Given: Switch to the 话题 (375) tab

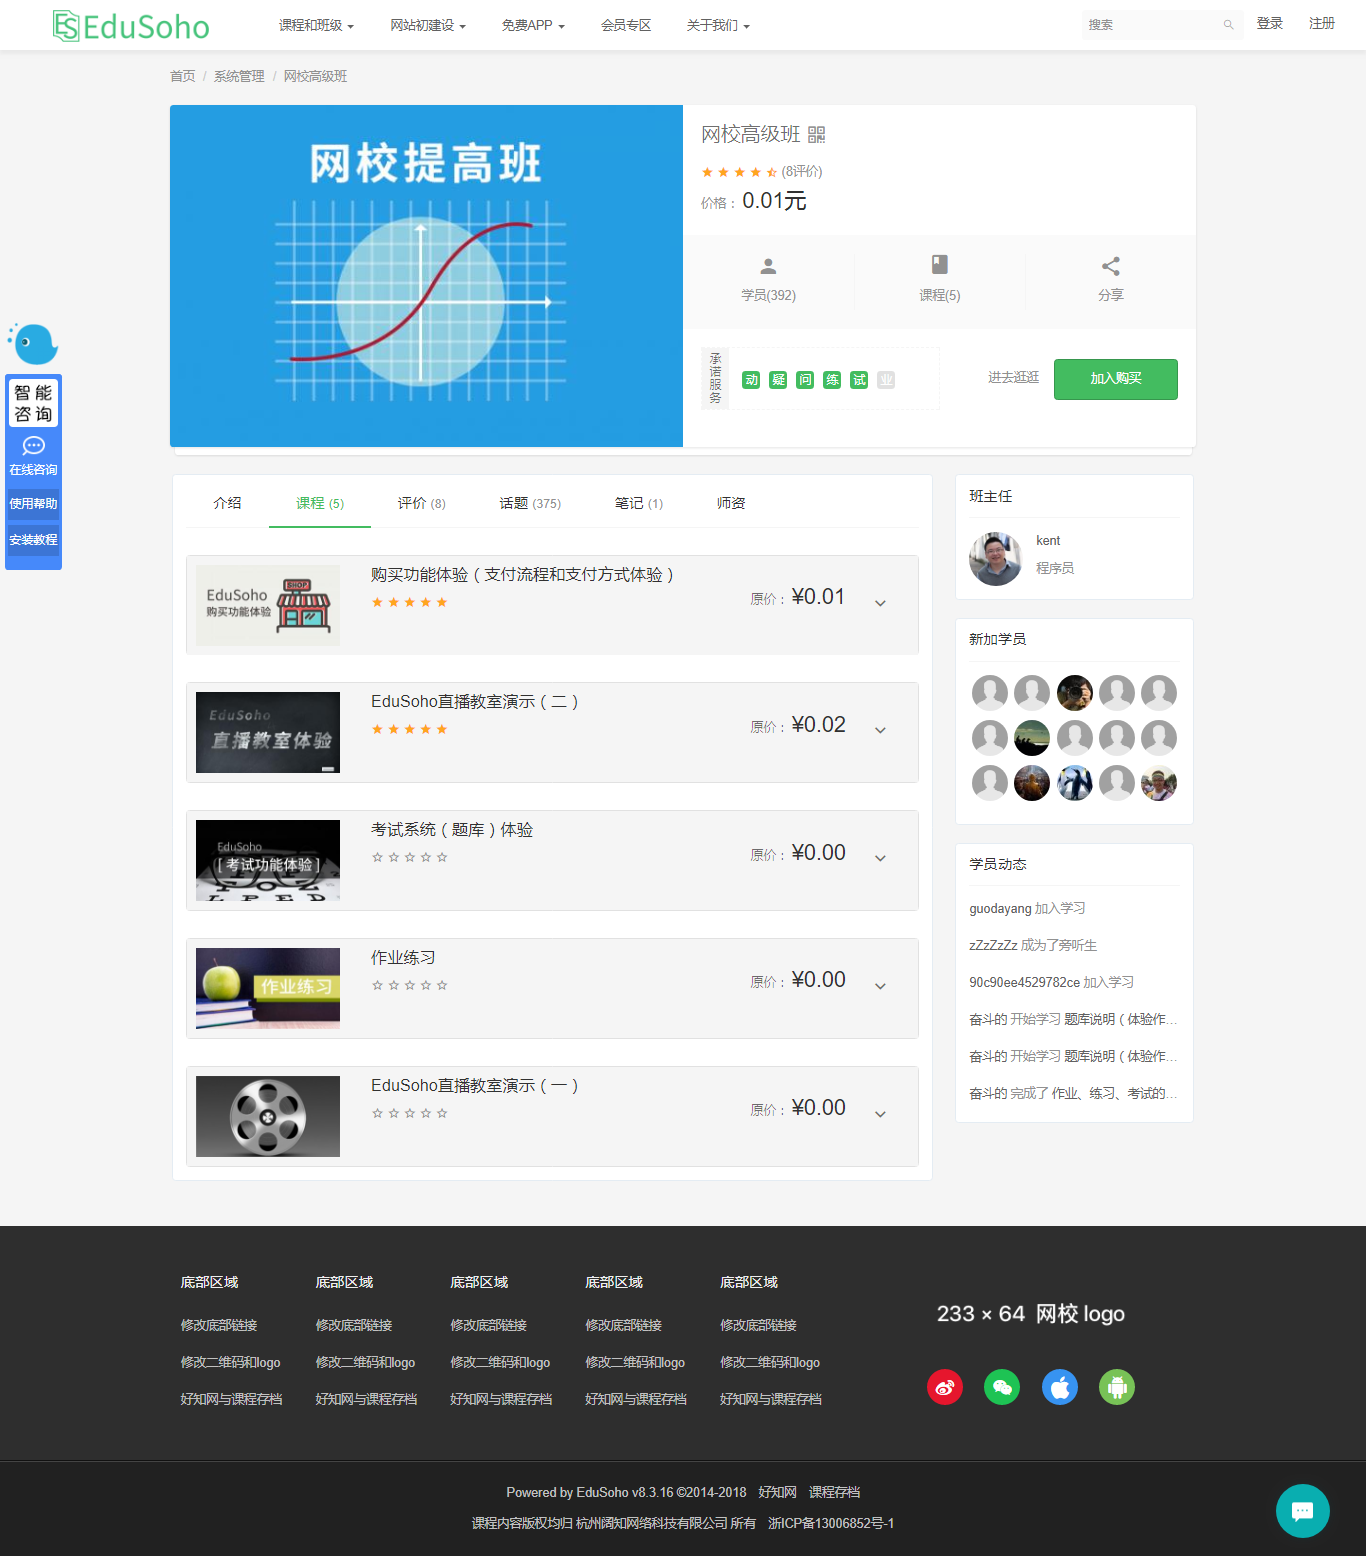Looking at the screenshot, I should (530, 503).
